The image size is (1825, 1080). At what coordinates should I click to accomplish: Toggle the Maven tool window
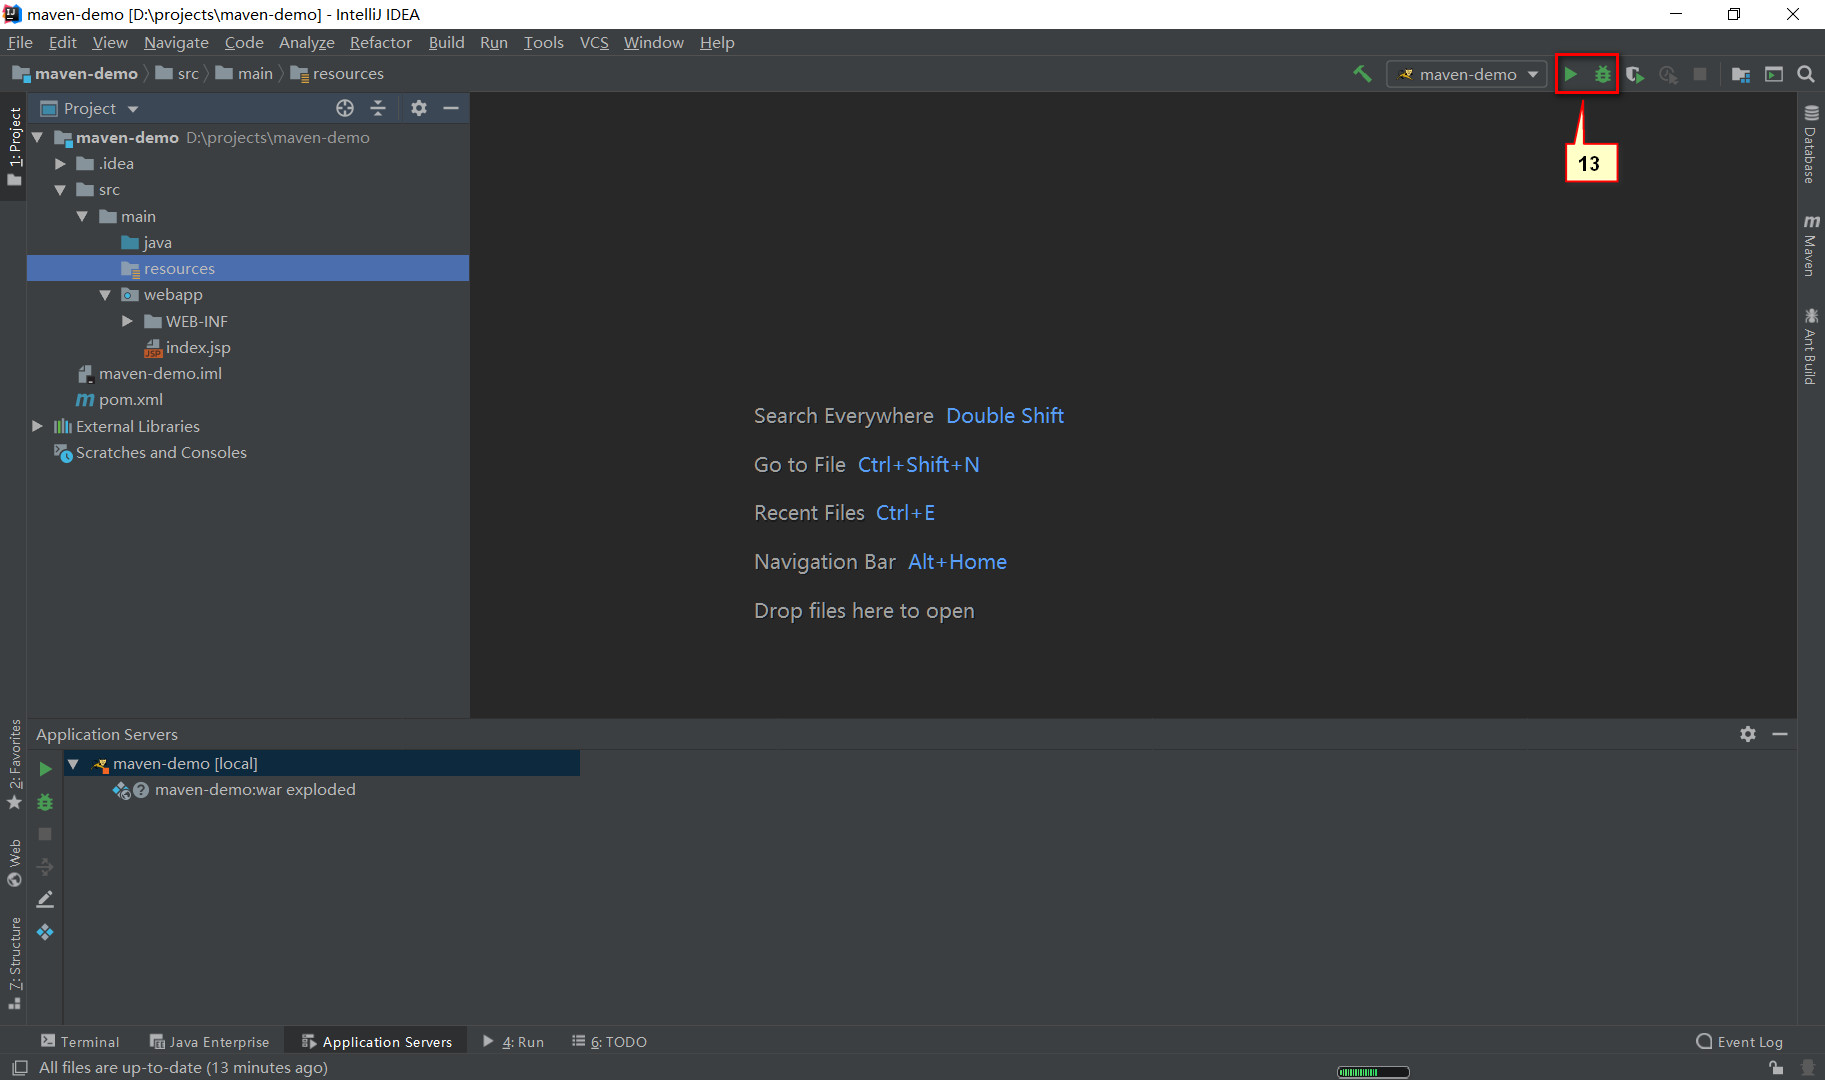click(x=1811, y=245)
